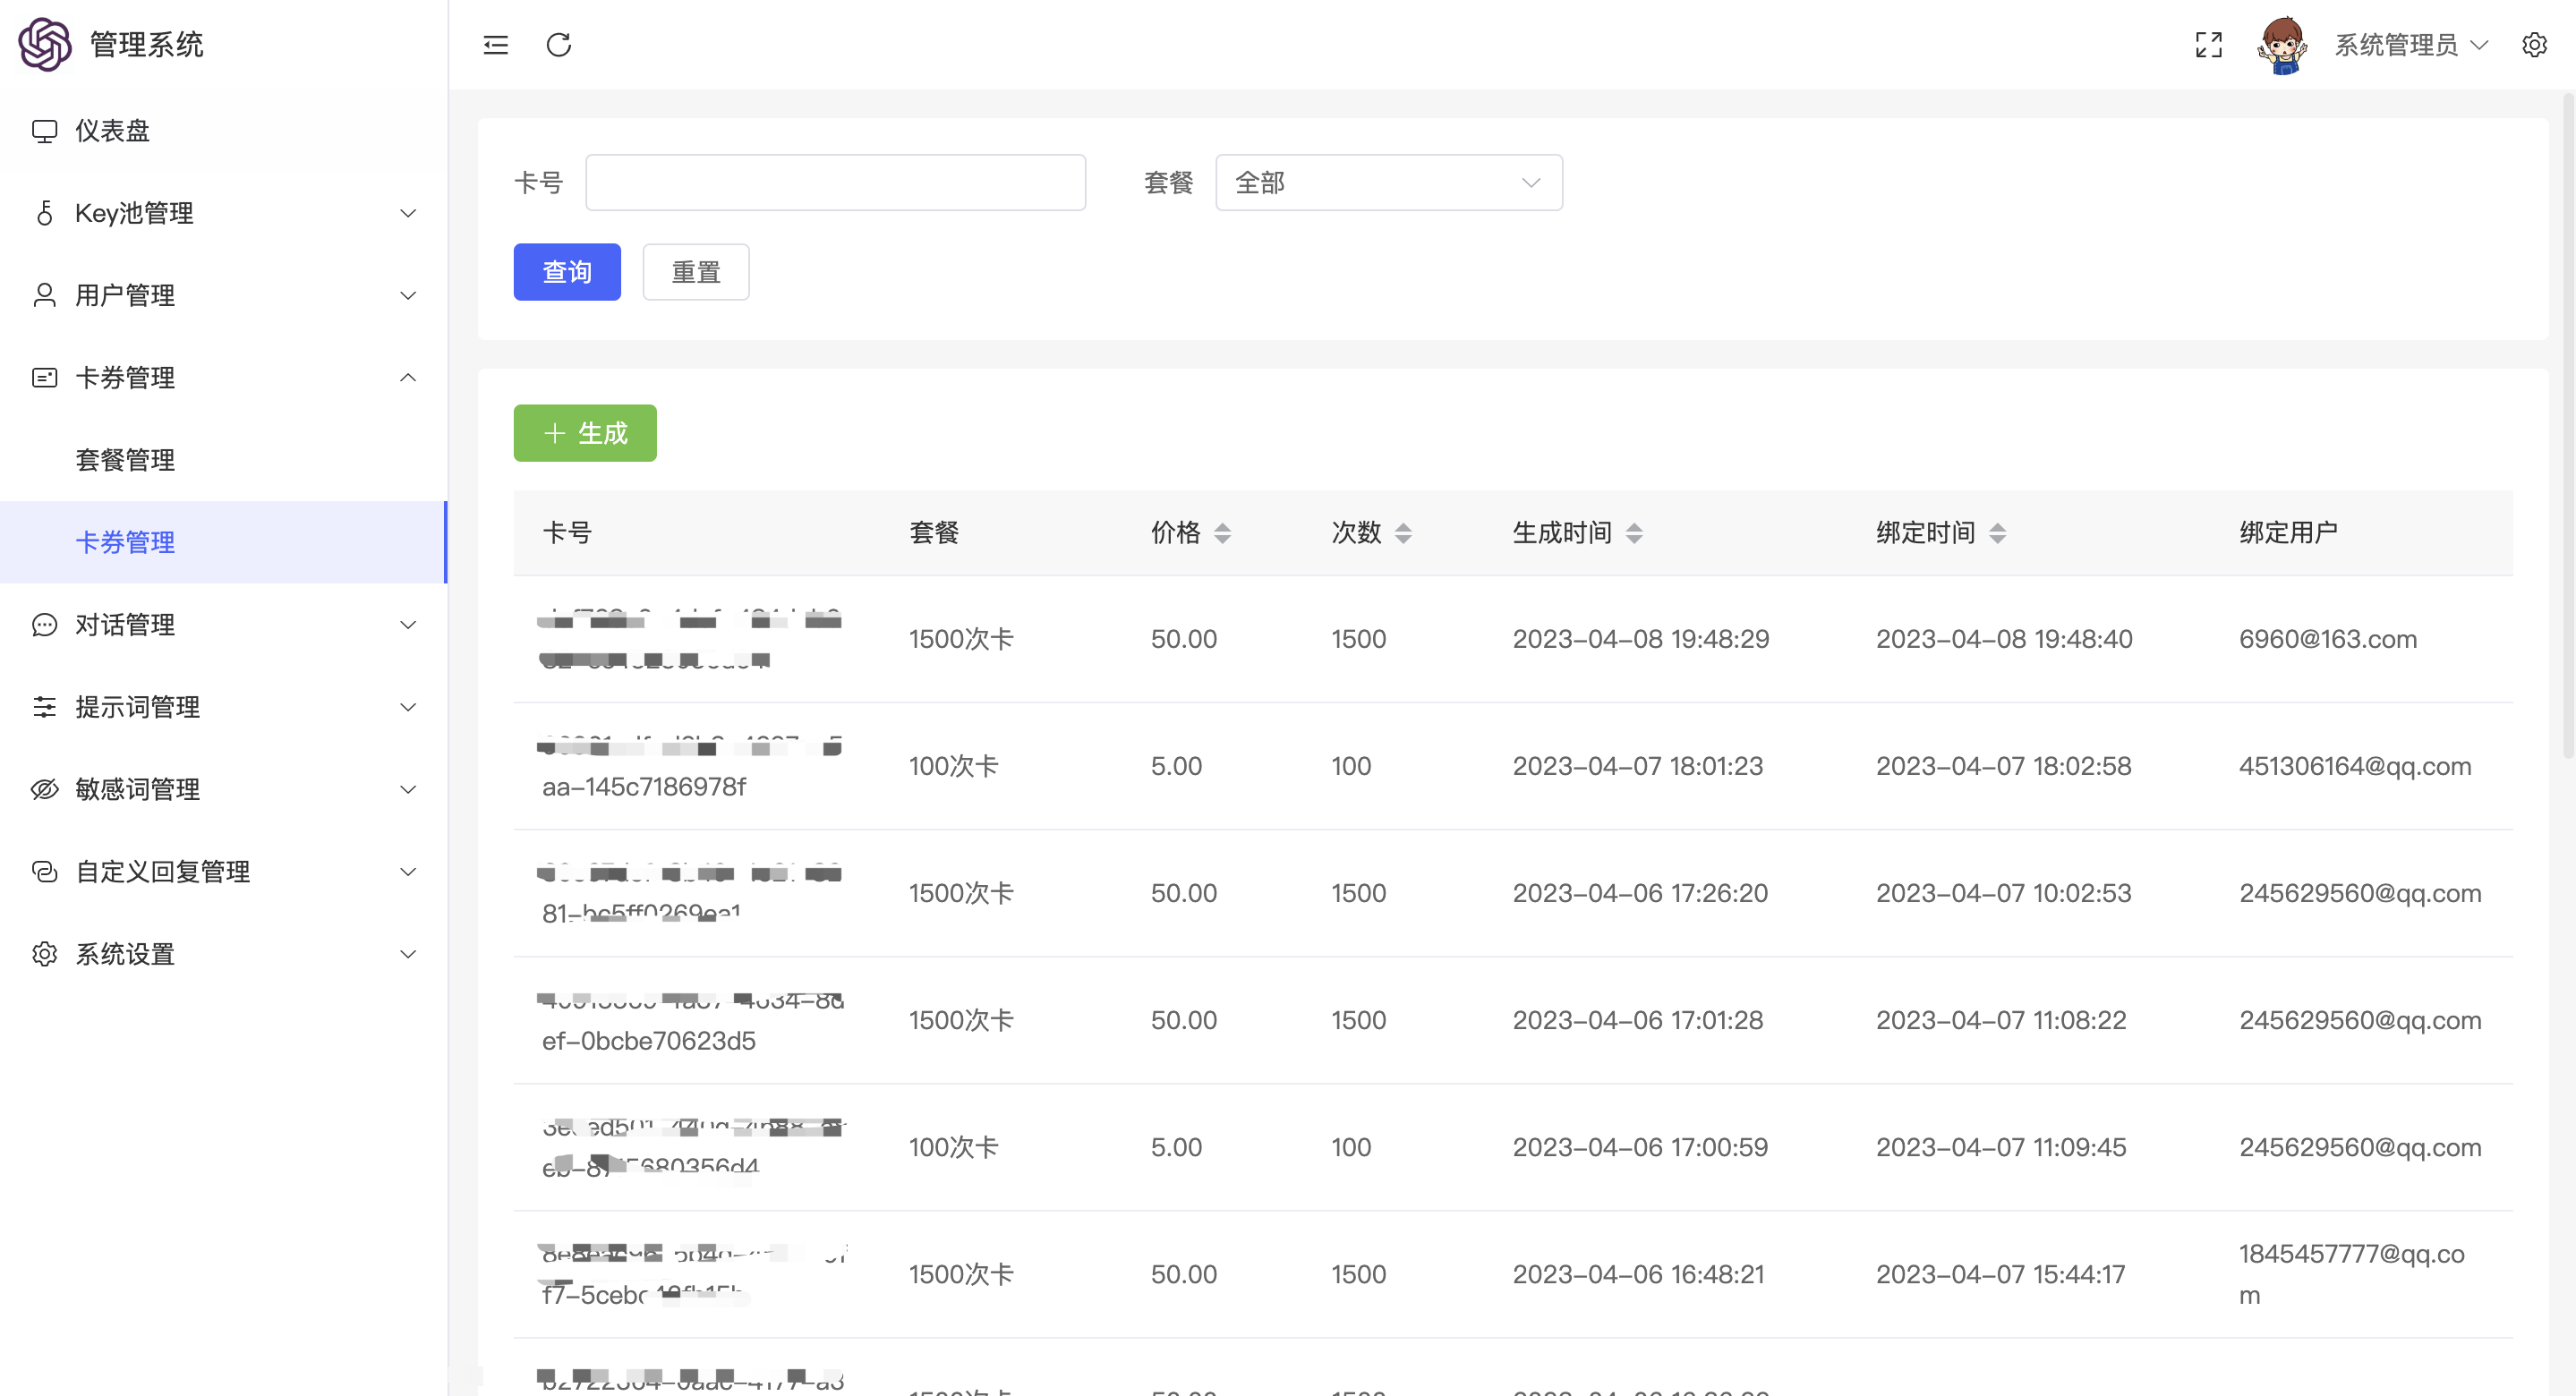This screenshot has width=2576, height=1396.
Task: Expand the Key池管理 submenu chevron
Action: [x=408, y=213]
